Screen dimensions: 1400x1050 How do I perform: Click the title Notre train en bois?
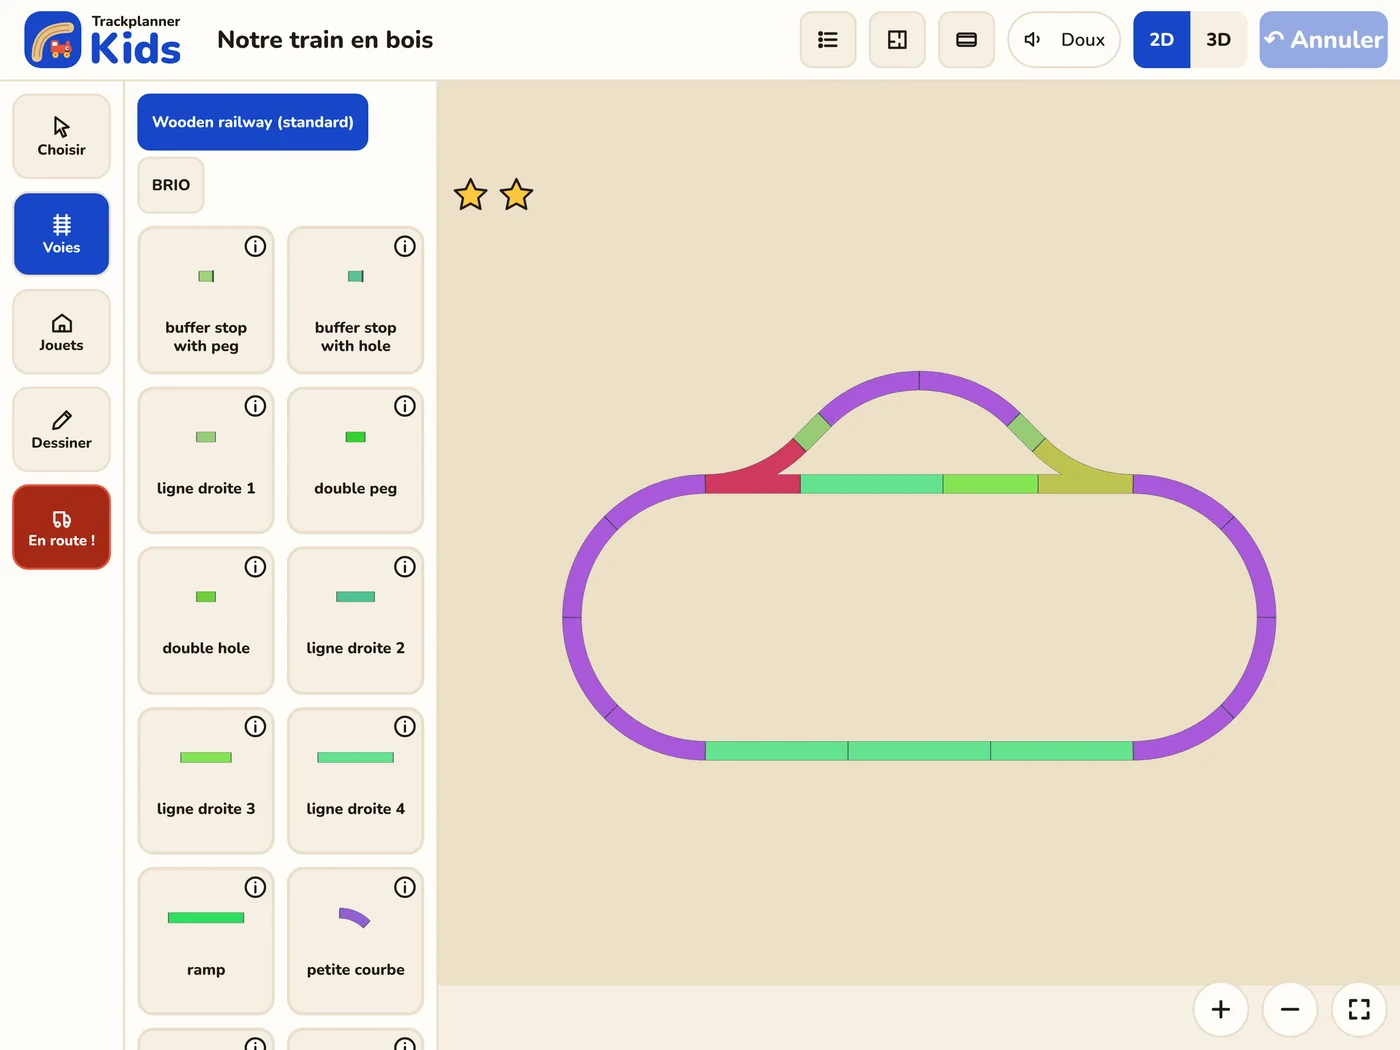point(325,40)
